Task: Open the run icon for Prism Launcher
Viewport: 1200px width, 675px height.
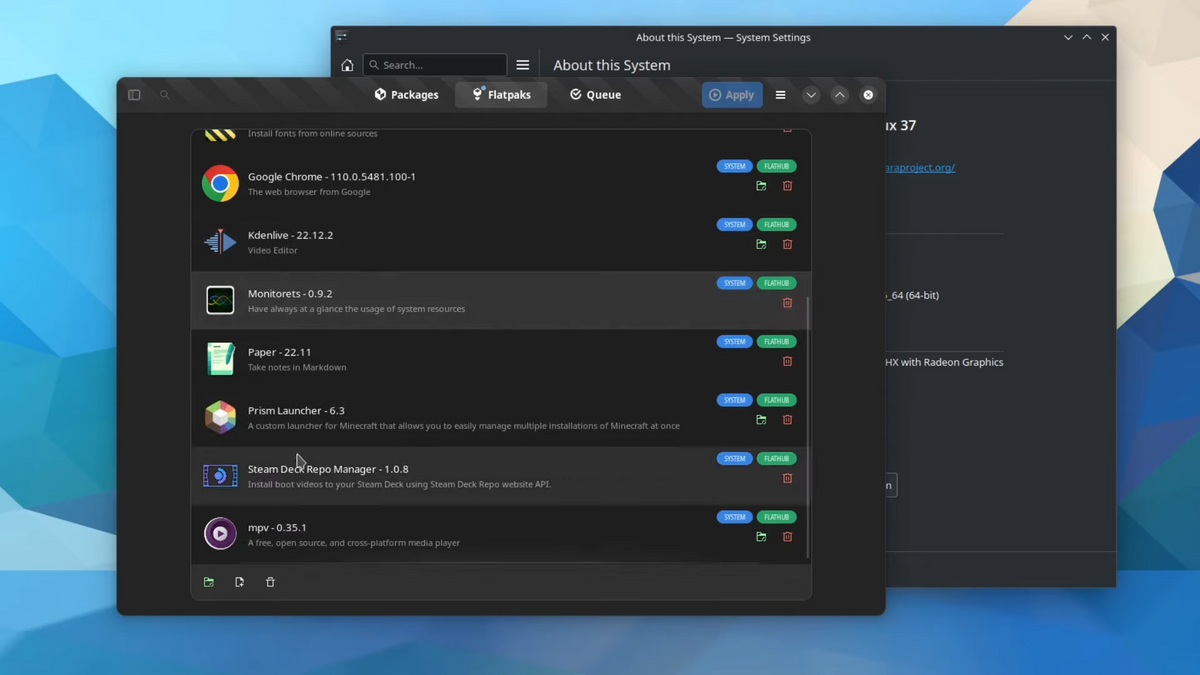Action: click(x=760, y=420)
